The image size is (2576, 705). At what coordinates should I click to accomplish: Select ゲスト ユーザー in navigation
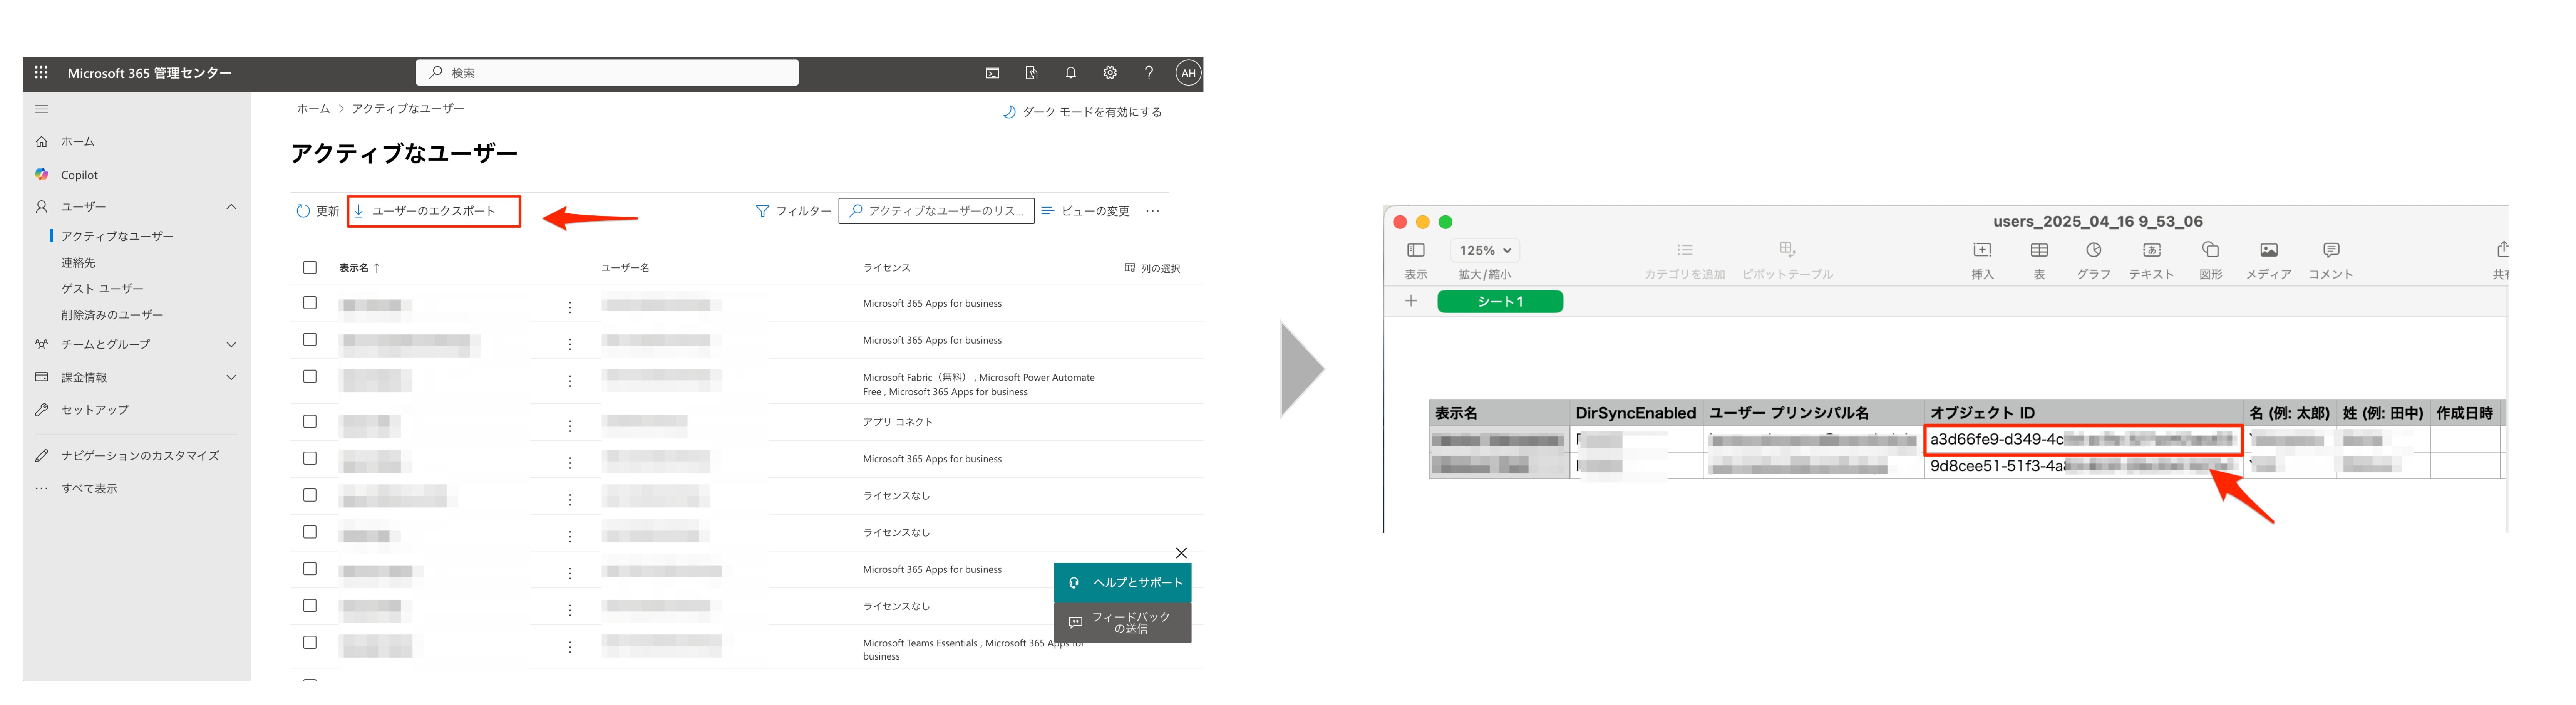click(102, 289)
